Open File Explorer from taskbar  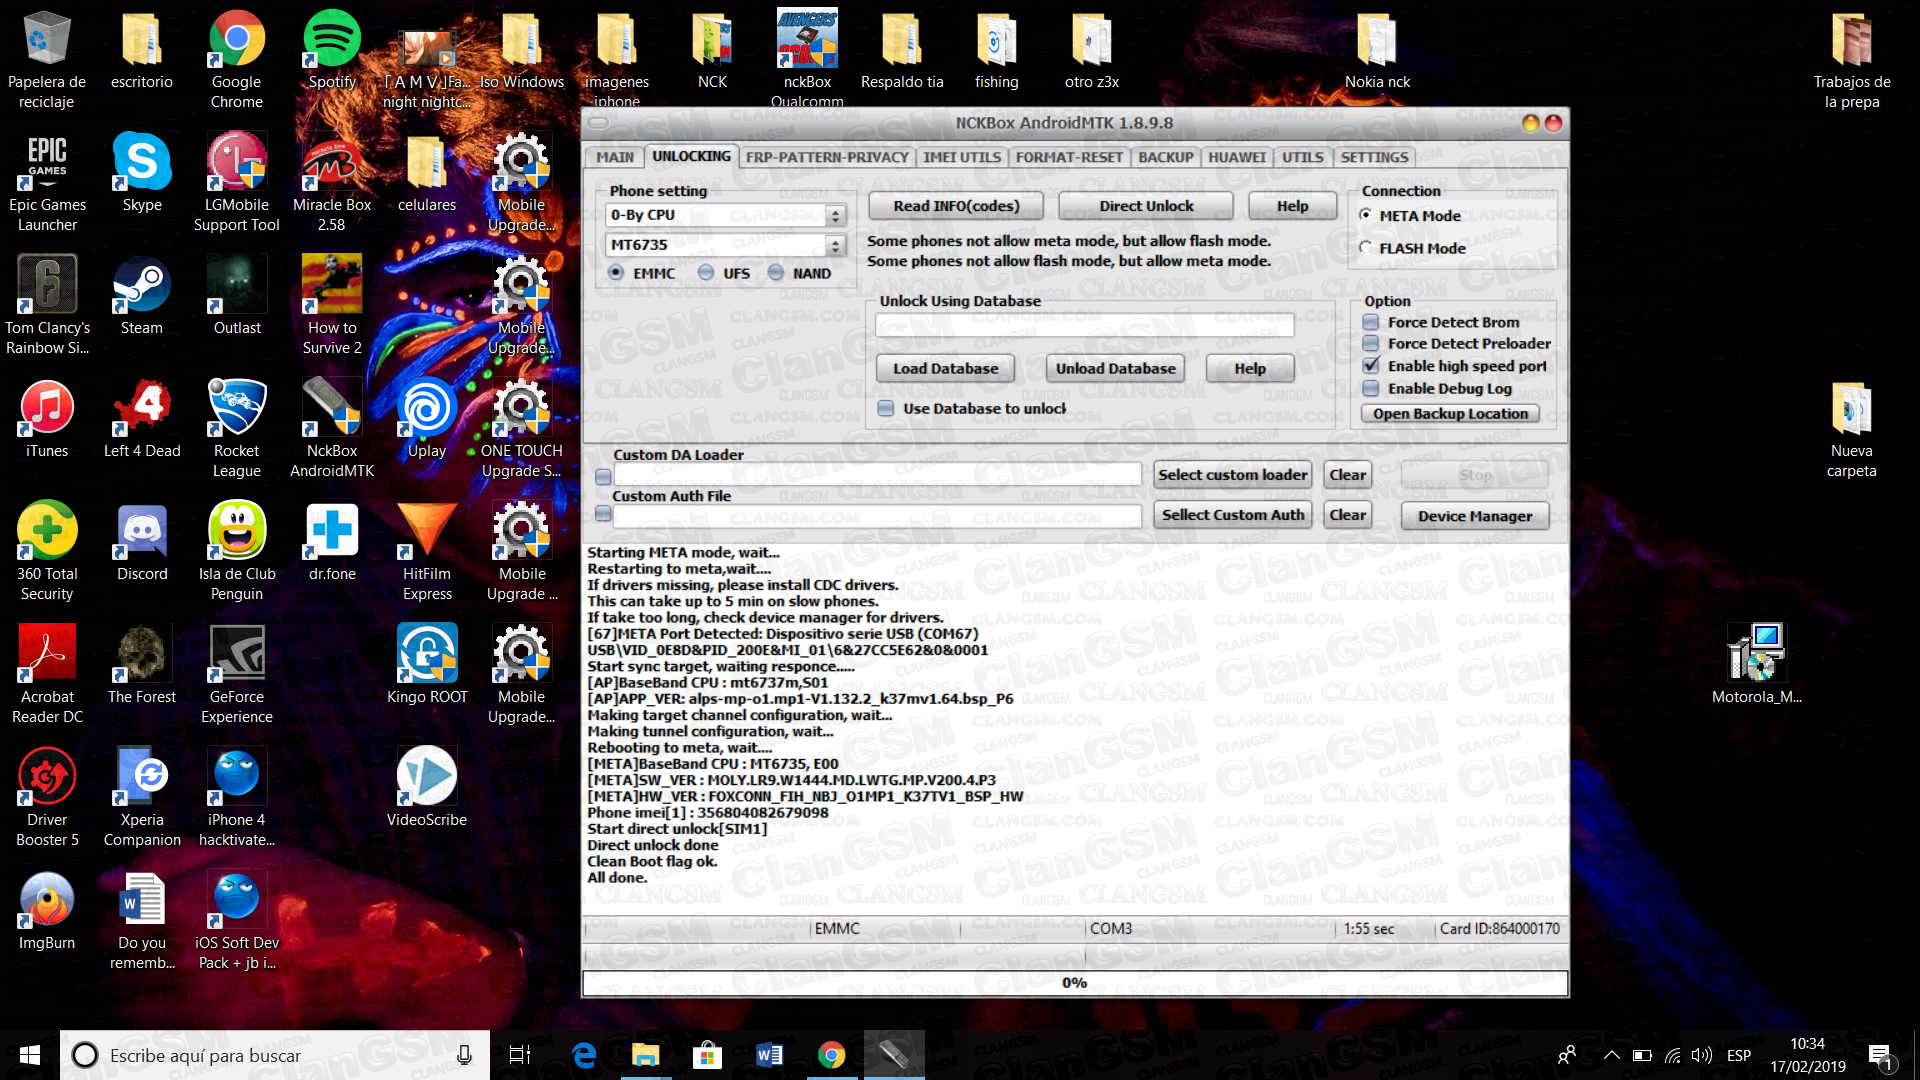click(645, 1055)
